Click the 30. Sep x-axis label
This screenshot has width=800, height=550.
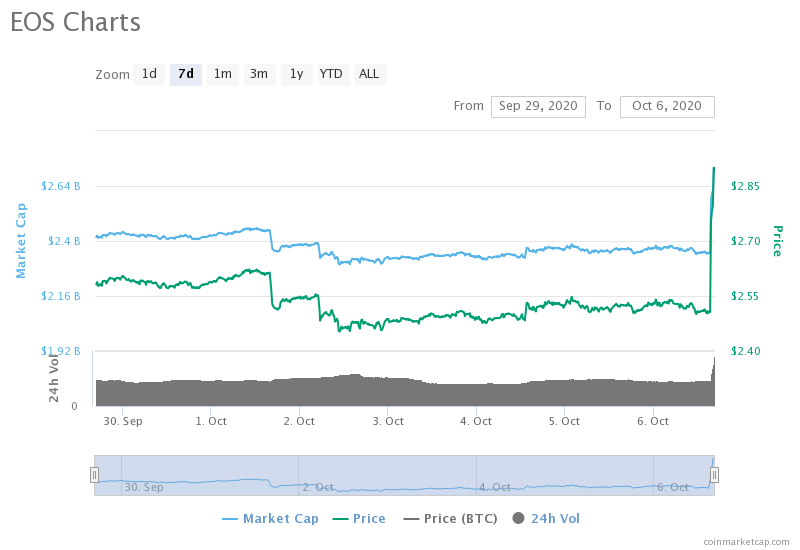click(x=123, y=421)
